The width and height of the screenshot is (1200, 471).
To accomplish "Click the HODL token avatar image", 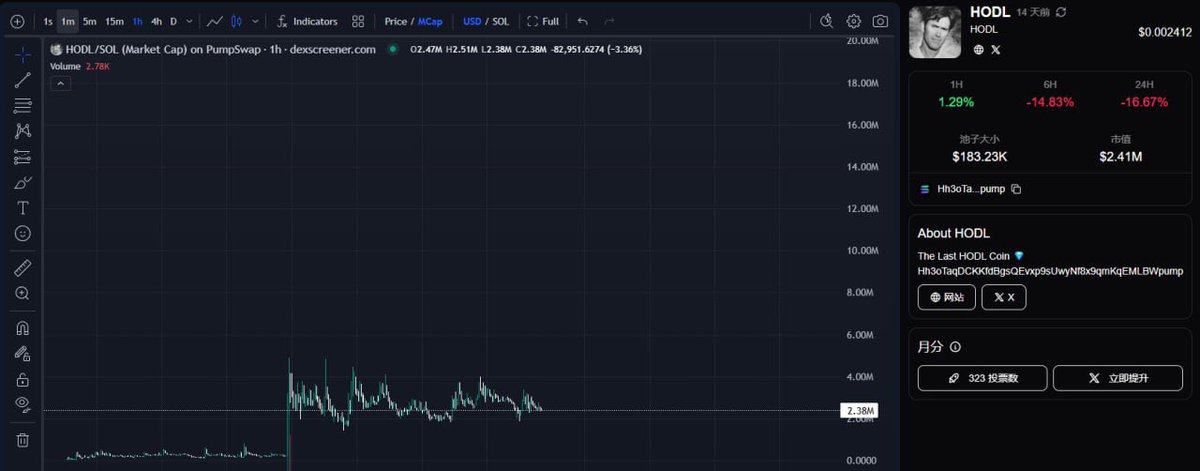I will click(x=934, y=31).
